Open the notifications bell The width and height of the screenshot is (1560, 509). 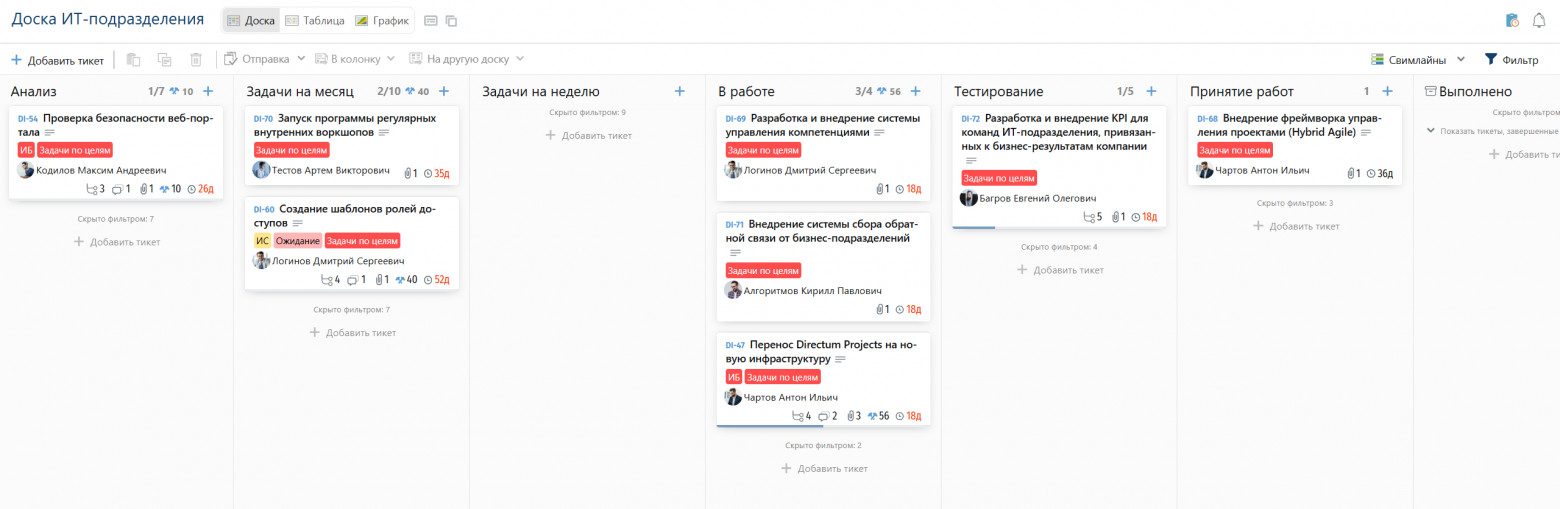1539,20
